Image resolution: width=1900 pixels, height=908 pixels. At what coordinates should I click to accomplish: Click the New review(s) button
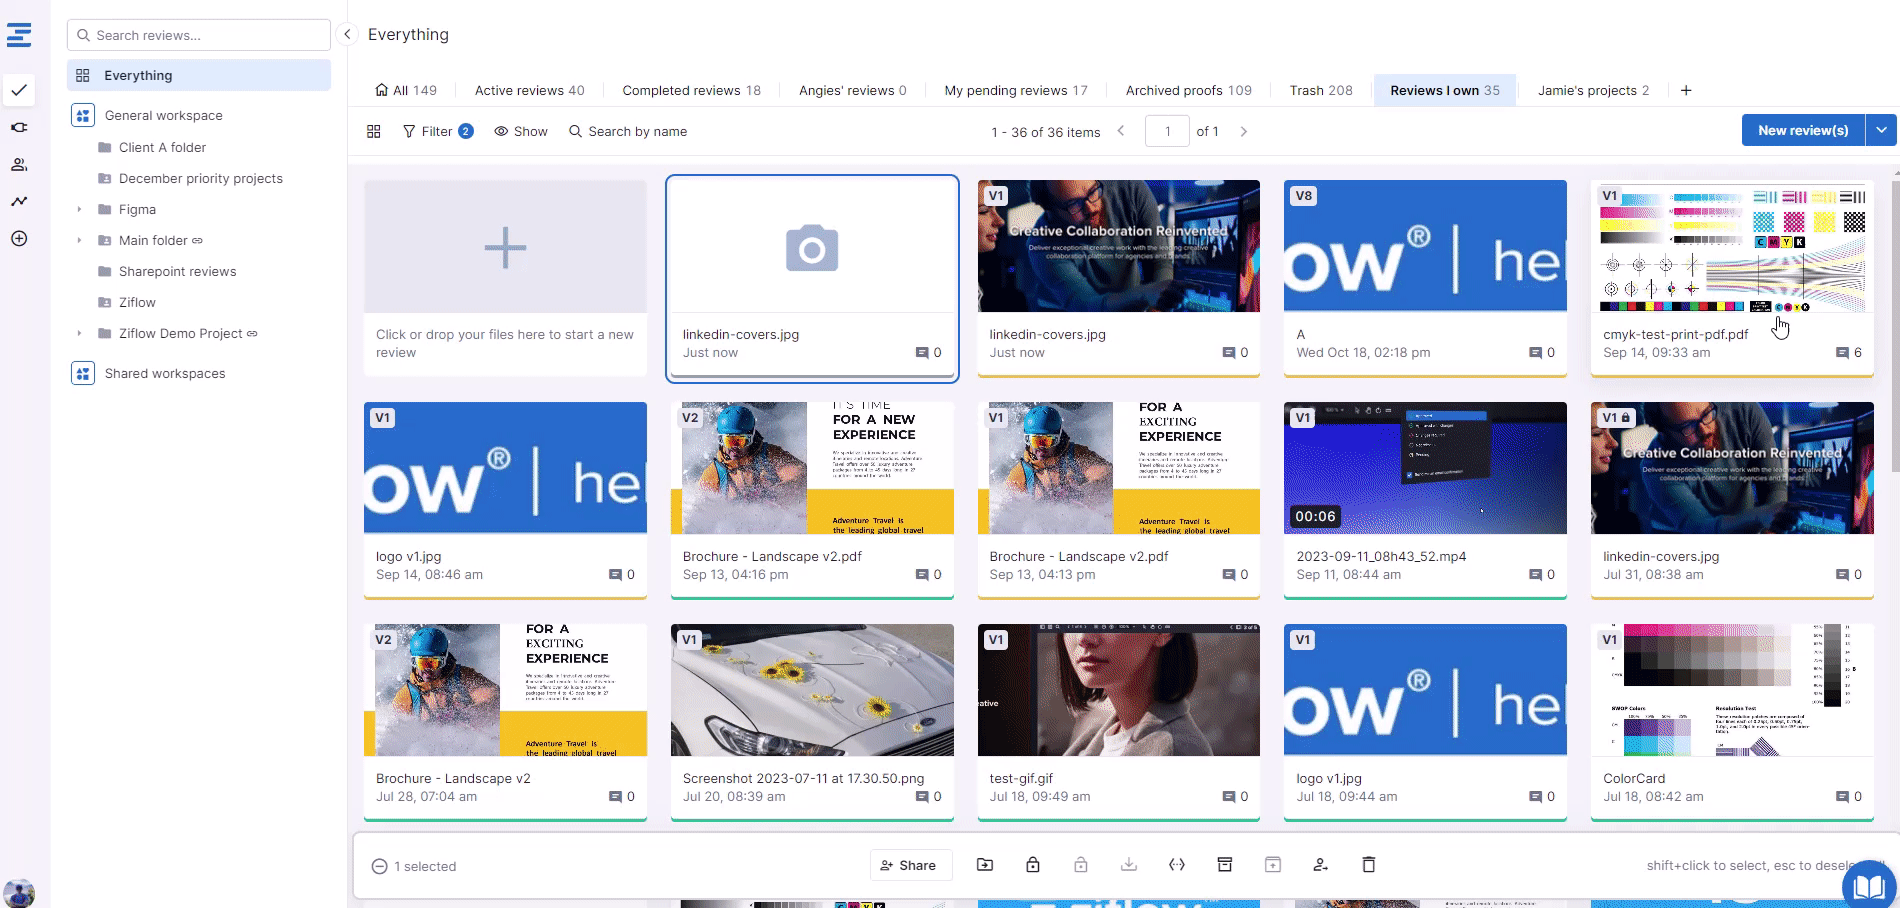(x=1802, y=131)
